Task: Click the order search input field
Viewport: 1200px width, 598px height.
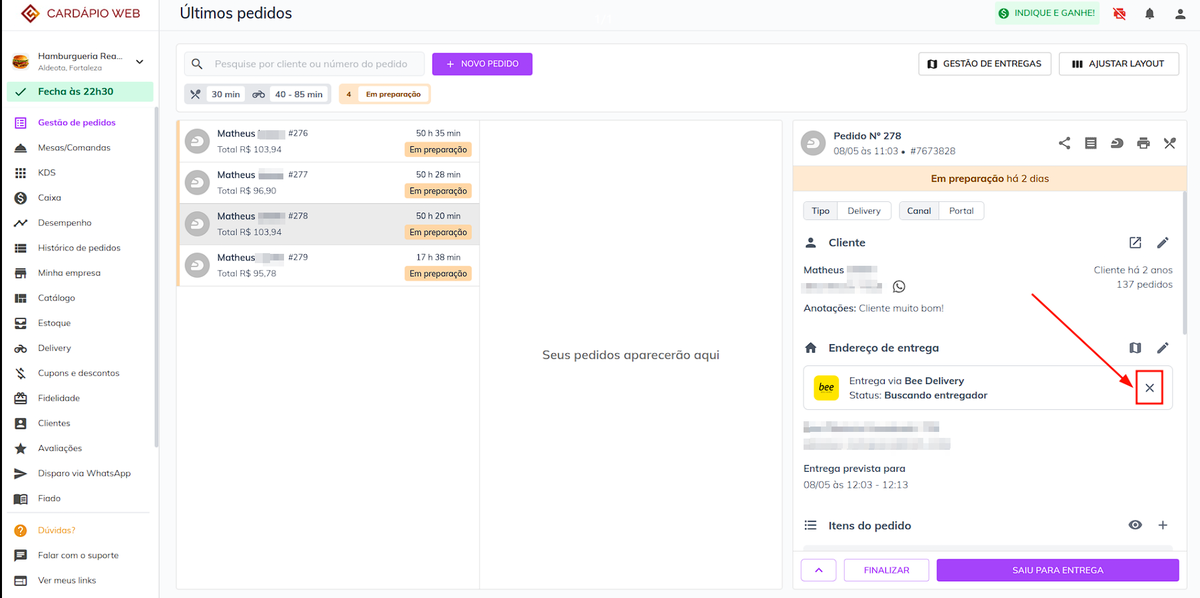Action: (310, 64)
